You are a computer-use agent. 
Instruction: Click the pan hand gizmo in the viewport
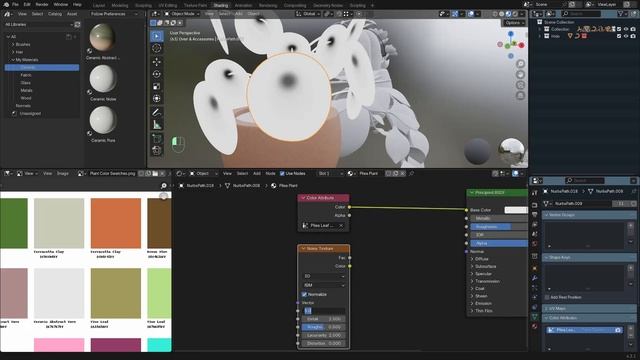click(520, 74)
